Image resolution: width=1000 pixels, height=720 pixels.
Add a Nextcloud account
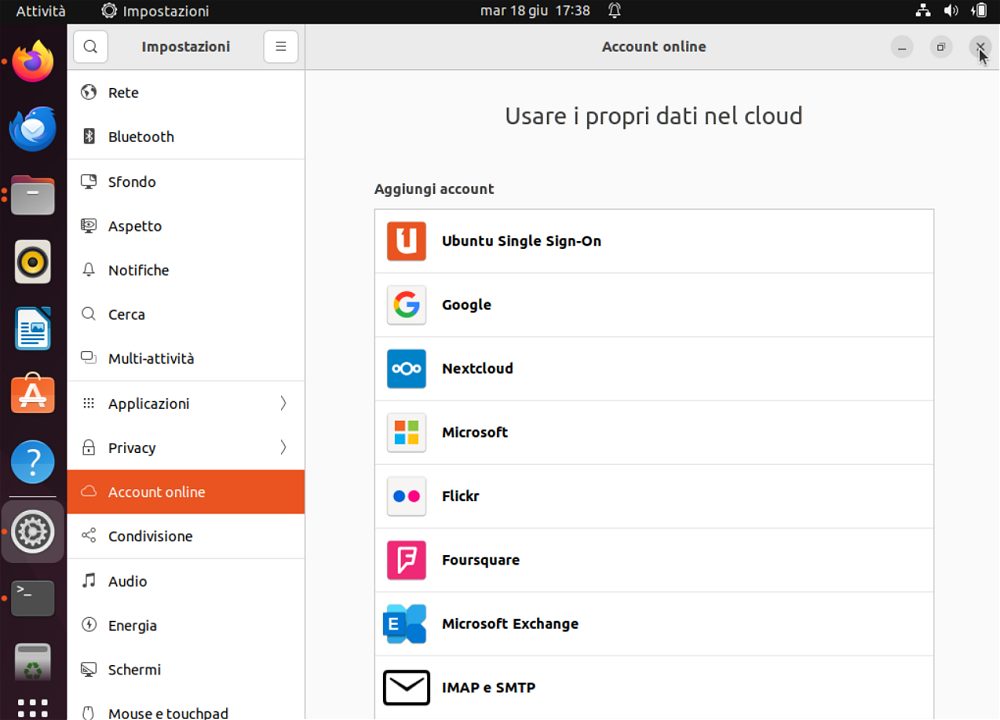(654, 369)
